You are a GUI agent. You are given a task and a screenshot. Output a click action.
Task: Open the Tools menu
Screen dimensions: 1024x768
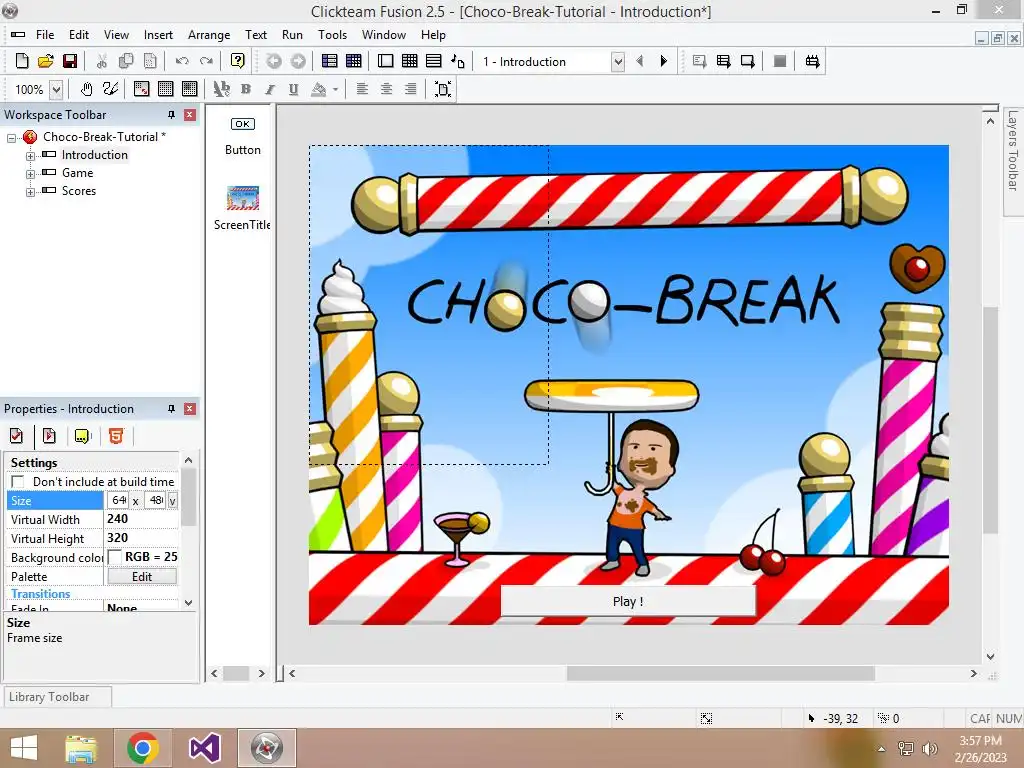(332, 35)
